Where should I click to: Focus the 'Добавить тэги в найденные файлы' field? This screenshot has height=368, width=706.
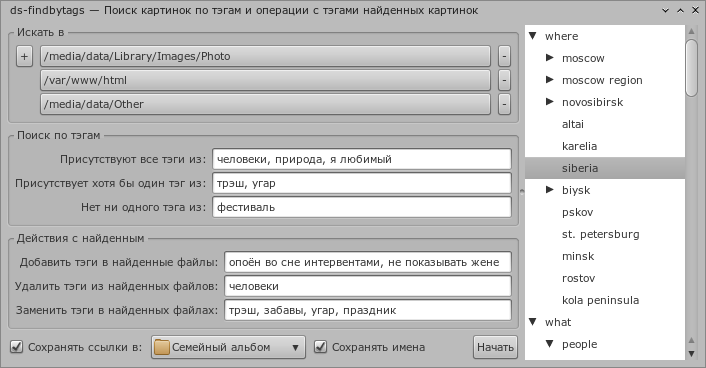click(x=368, y=262)
